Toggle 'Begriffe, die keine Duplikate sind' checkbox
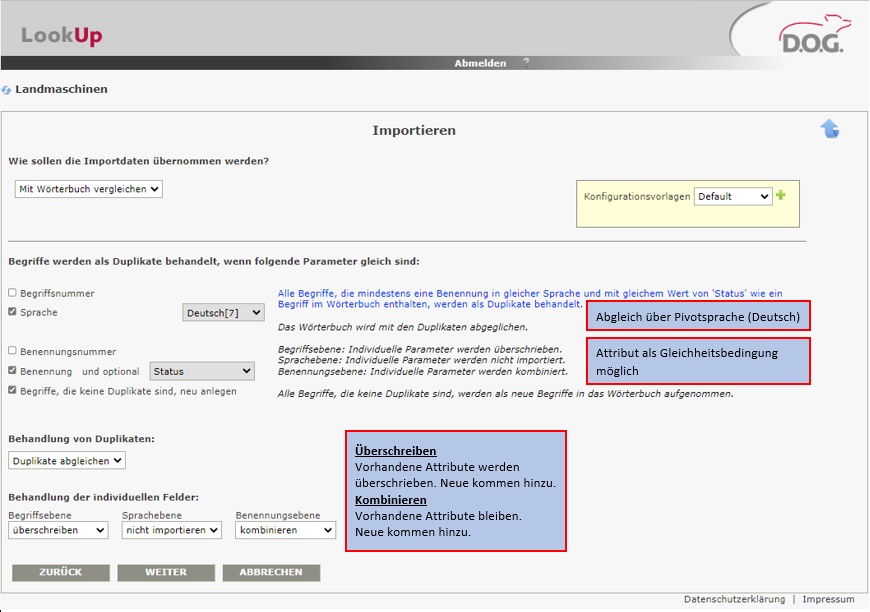The width and height of the screenshot is (870, 612). point(12,391)
